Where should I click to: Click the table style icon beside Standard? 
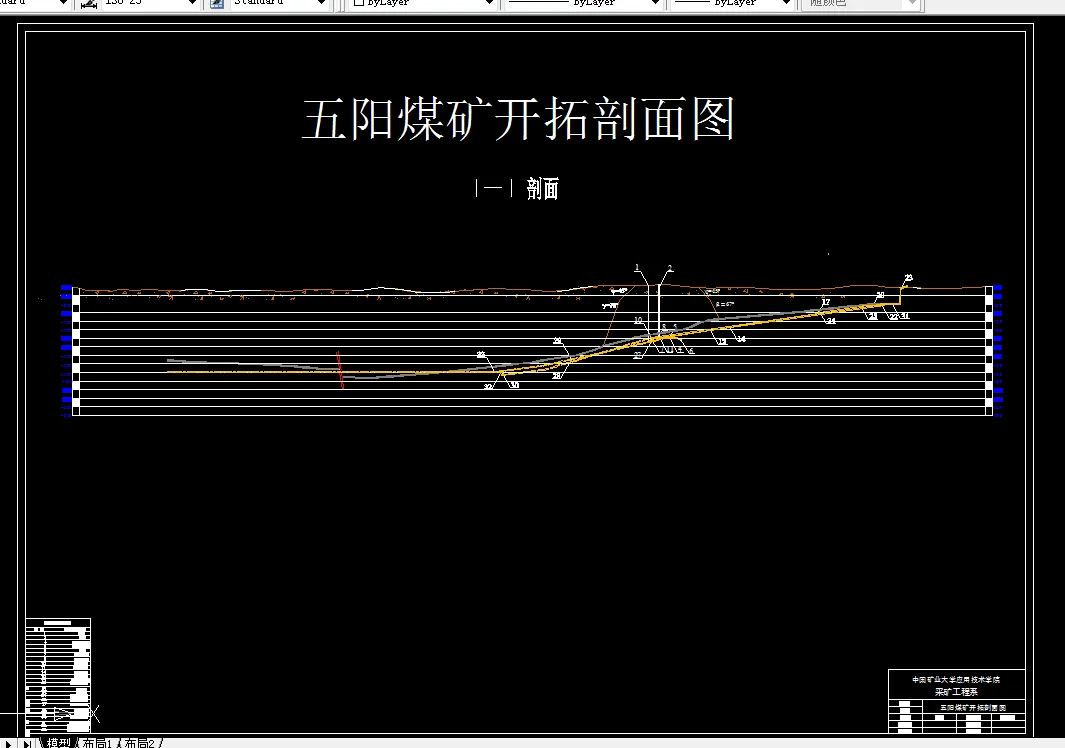tap(217, 4)
